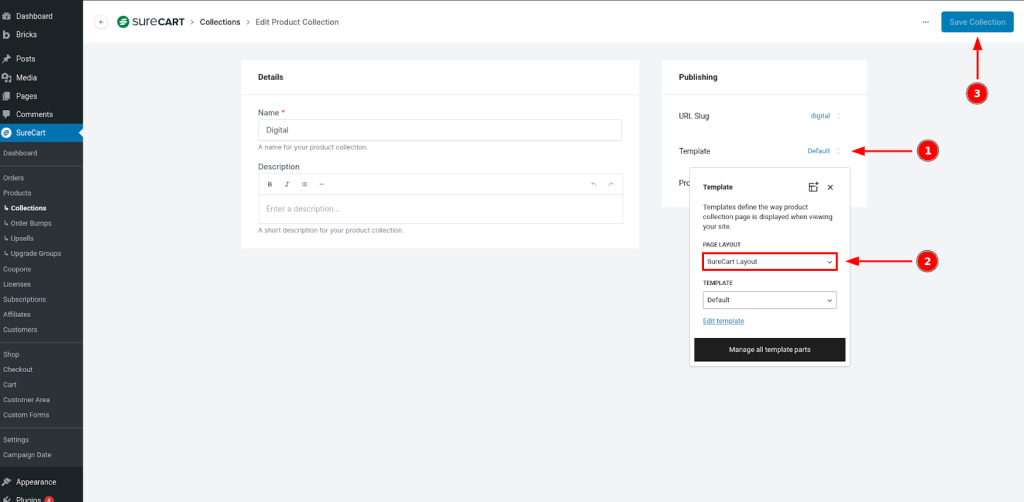This screenshot has width=1024, height=502.
Task: Open the Page Layout dropdown
Action: (x=769, y=261)
